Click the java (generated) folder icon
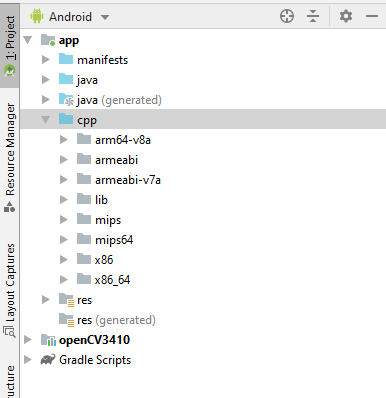This screenshot has width=386, height=398. (x=66, y=100)
